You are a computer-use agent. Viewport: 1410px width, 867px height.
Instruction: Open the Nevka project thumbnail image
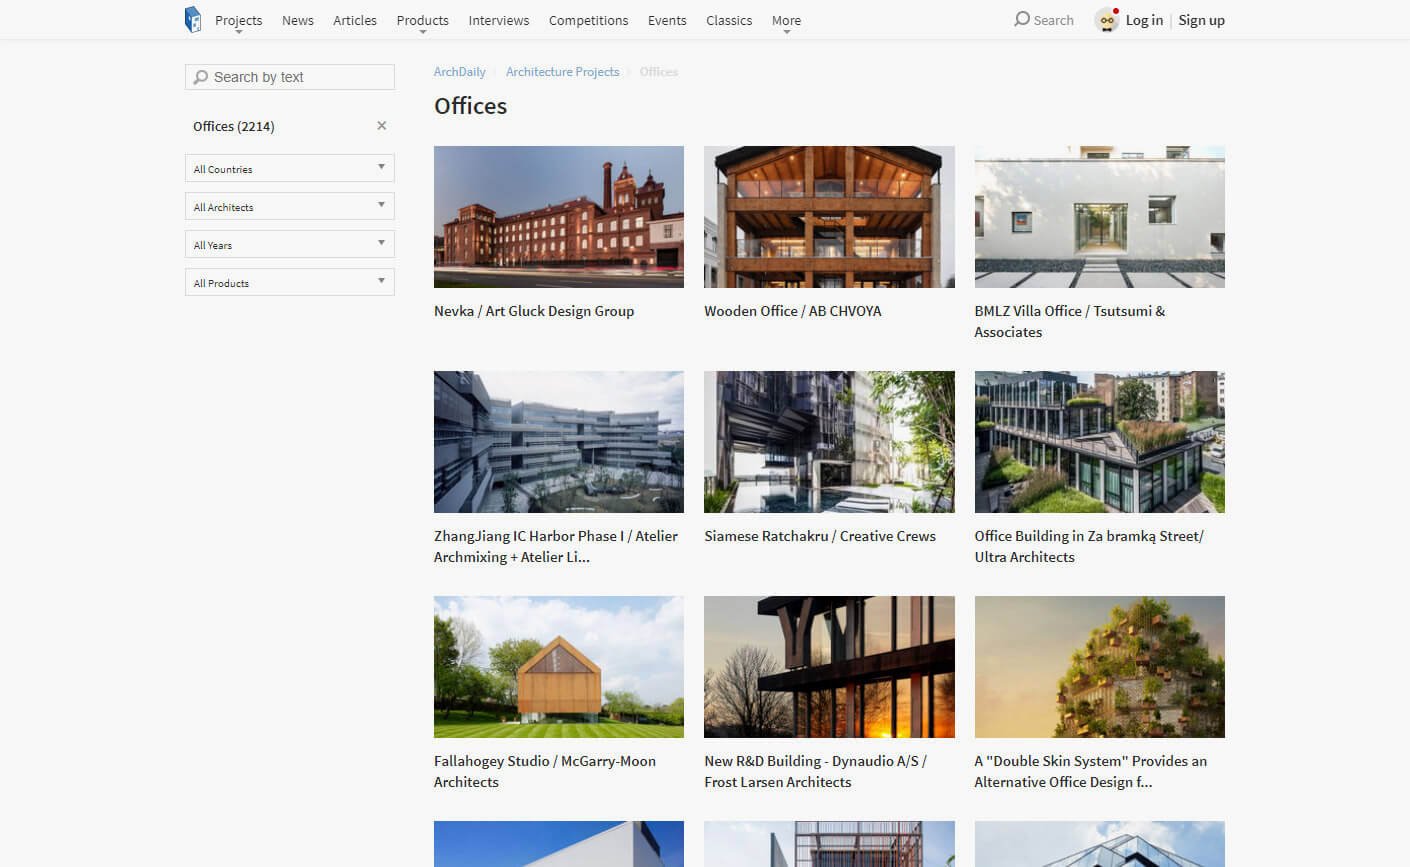558,216
